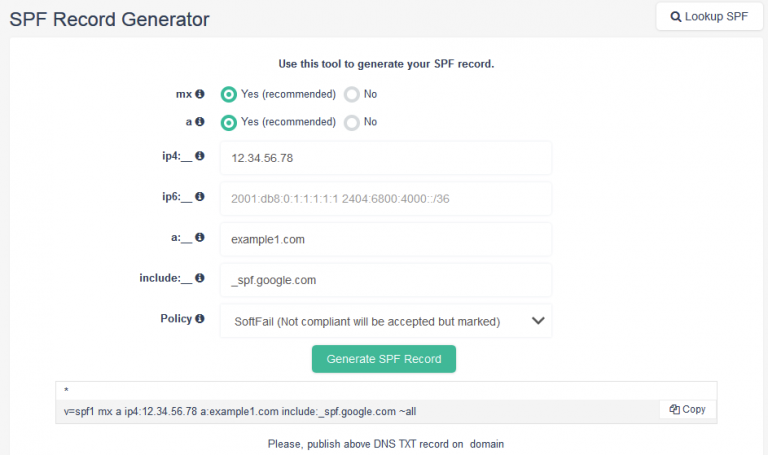Show the include:__ help info icon
This screenshot has height=455, width=768.
click(x=199, y=278)
